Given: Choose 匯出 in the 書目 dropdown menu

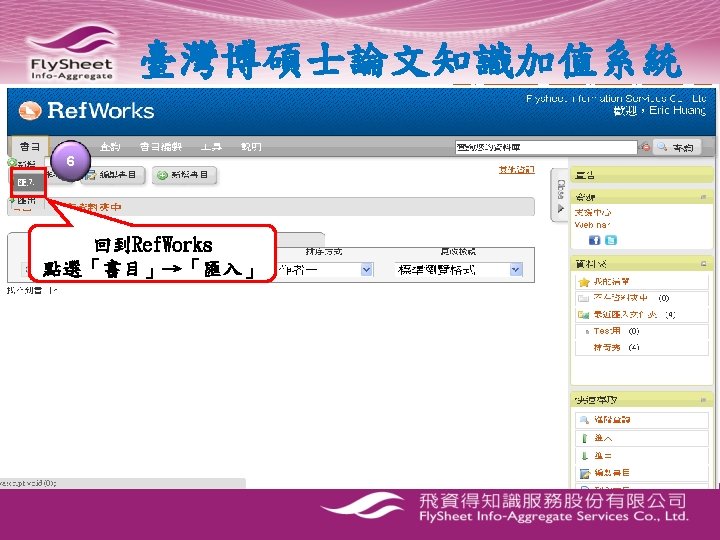Looking at the screenshot, I should click(x=23, y=200).
